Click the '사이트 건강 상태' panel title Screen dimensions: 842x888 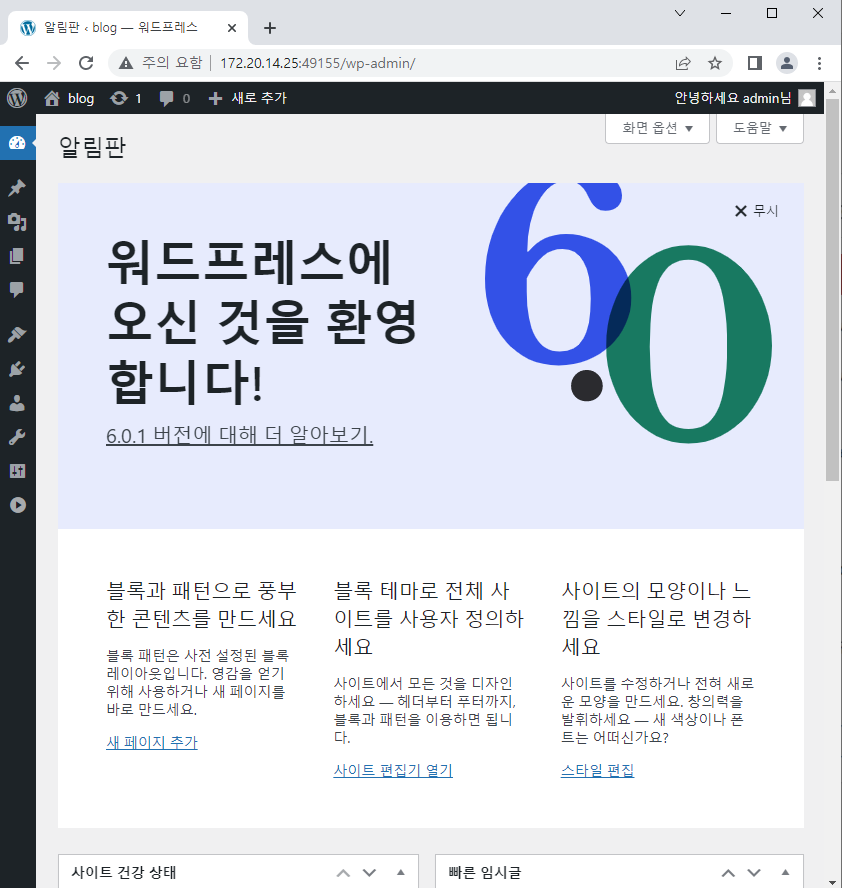pyautogui.click(x=124, y=872)
